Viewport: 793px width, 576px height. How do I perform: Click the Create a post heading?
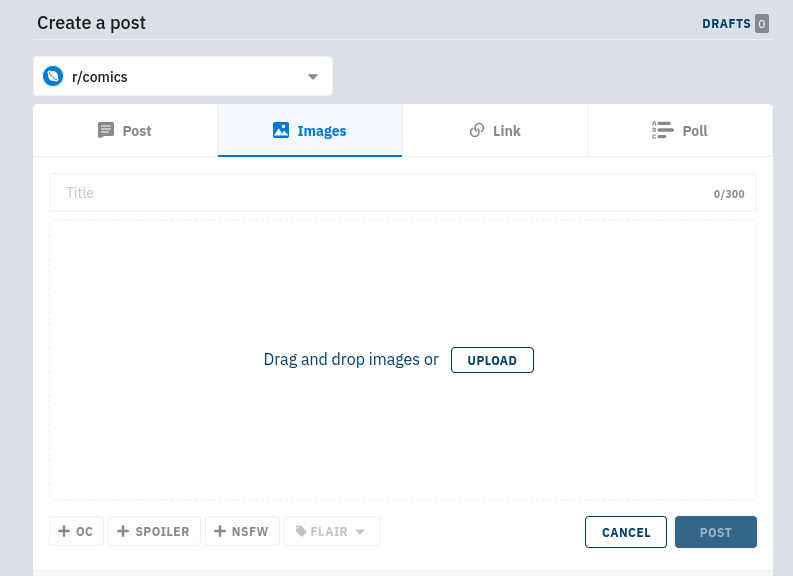91,23
